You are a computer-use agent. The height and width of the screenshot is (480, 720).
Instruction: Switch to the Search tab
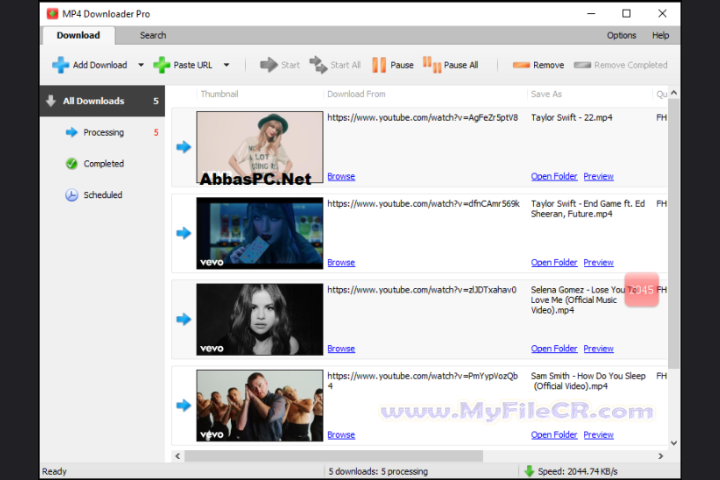coord(153,35)
